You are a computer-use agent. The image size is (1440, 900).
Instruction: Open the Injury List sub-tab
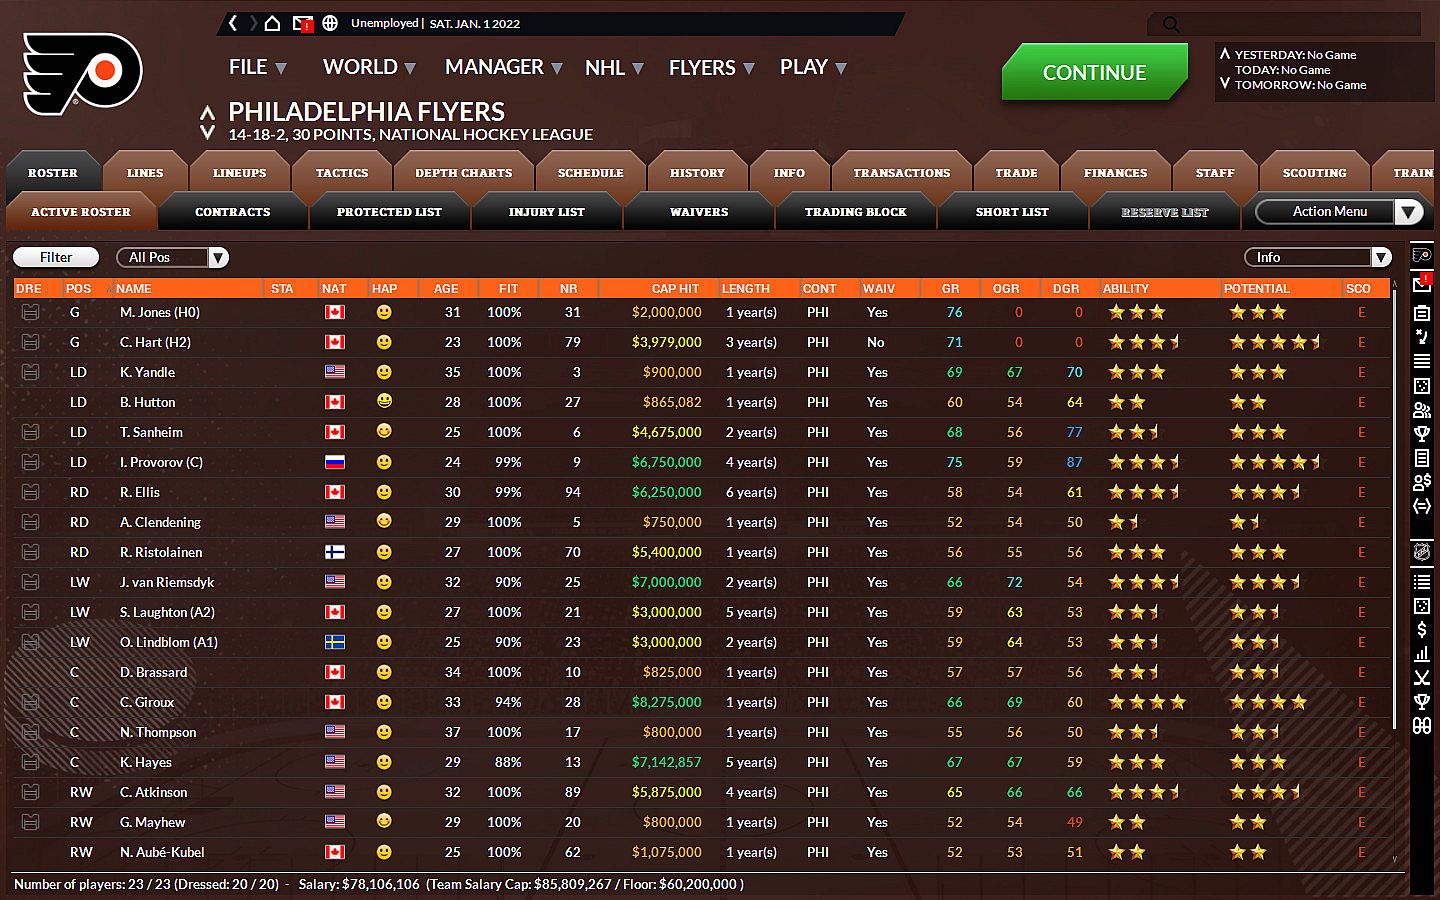[x=546, y=212]
